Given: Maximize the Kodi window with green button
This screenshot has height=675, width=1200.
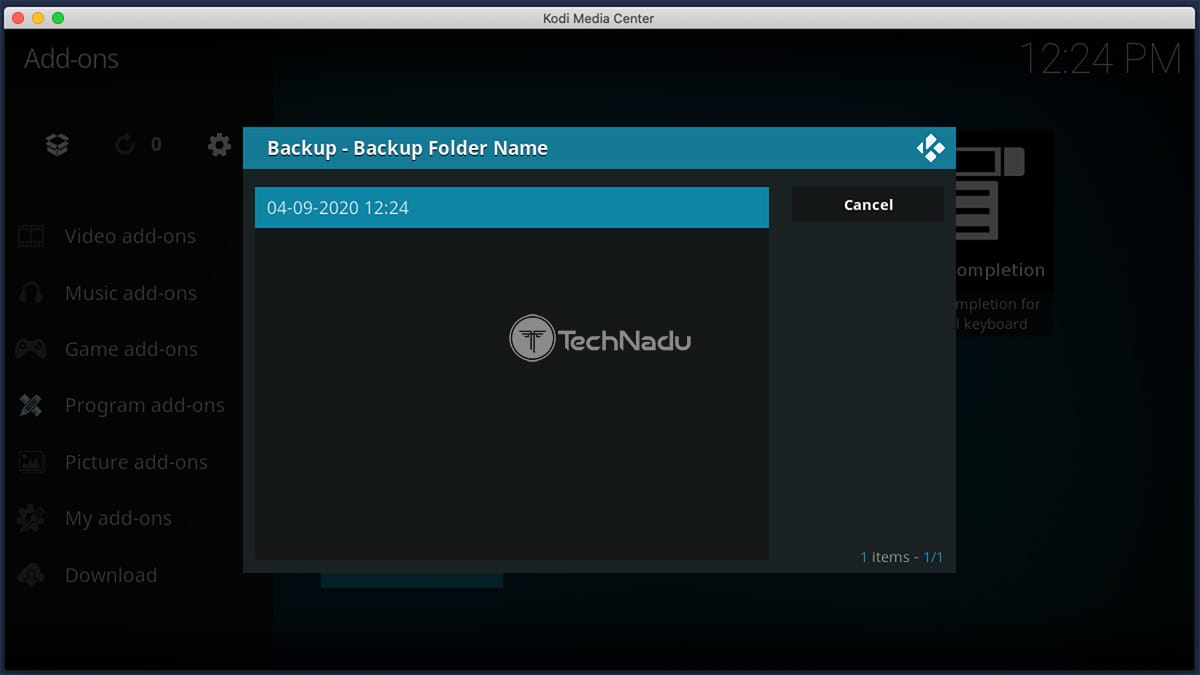Looking at the screenshot, I should pyautogui.click(x=58, y=18).
